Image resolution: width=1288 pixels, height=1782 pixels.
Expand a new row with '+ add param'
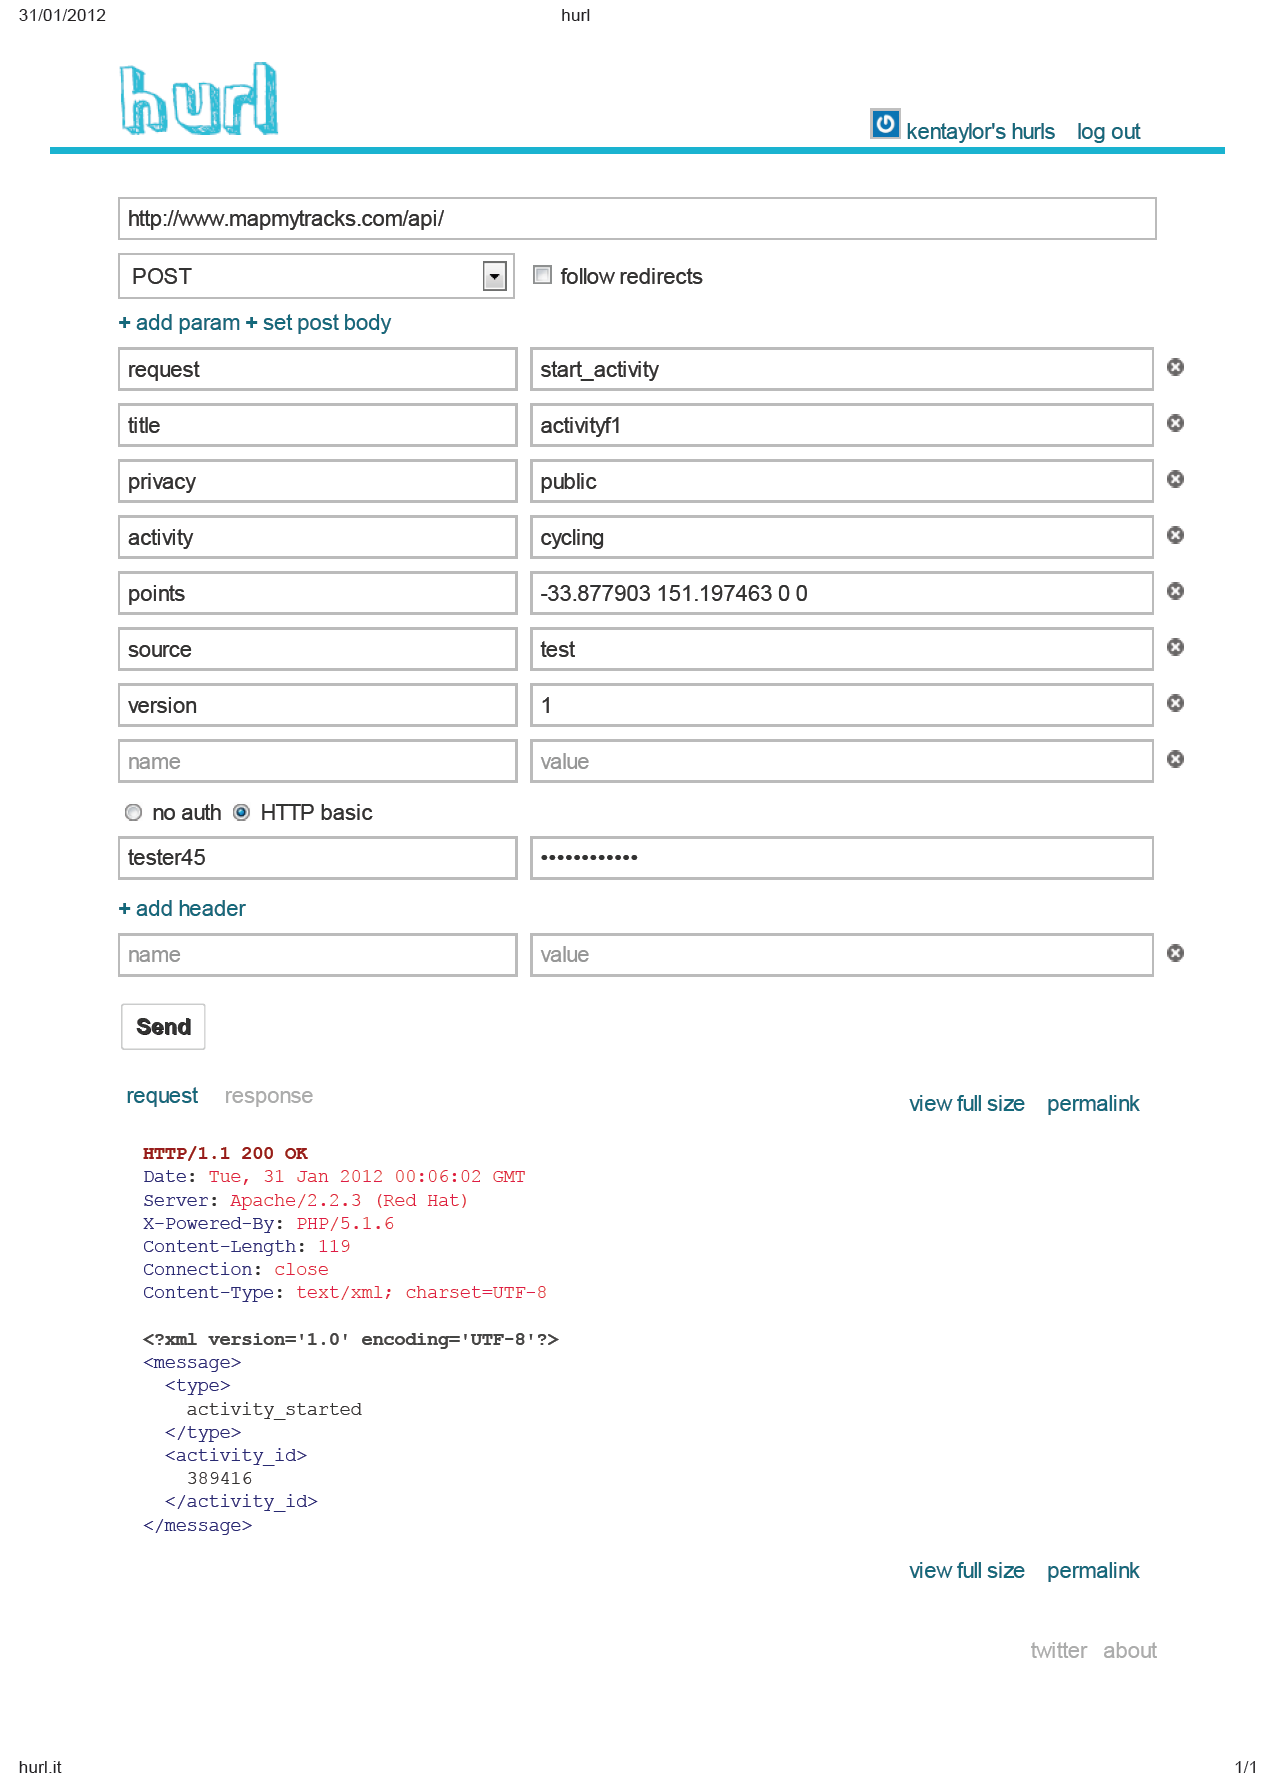(x=180, y=323)
